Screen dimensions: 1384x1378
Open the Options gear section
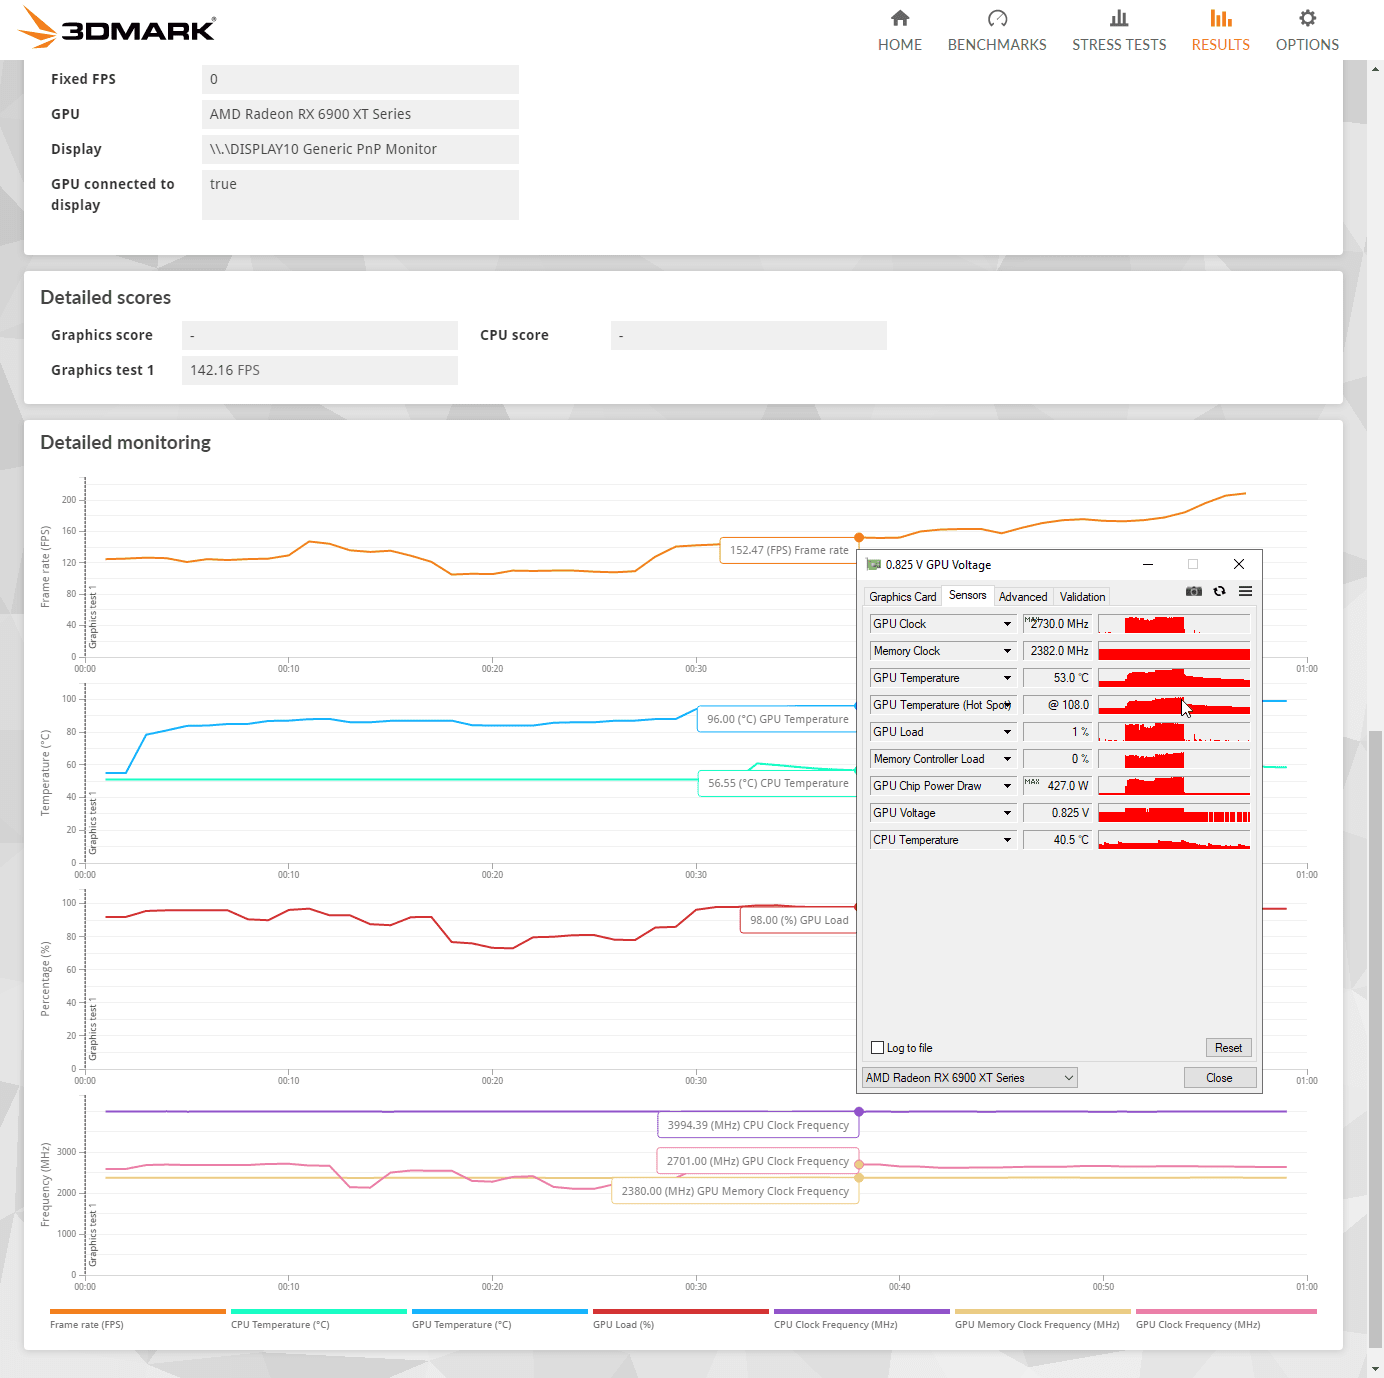1307,30
